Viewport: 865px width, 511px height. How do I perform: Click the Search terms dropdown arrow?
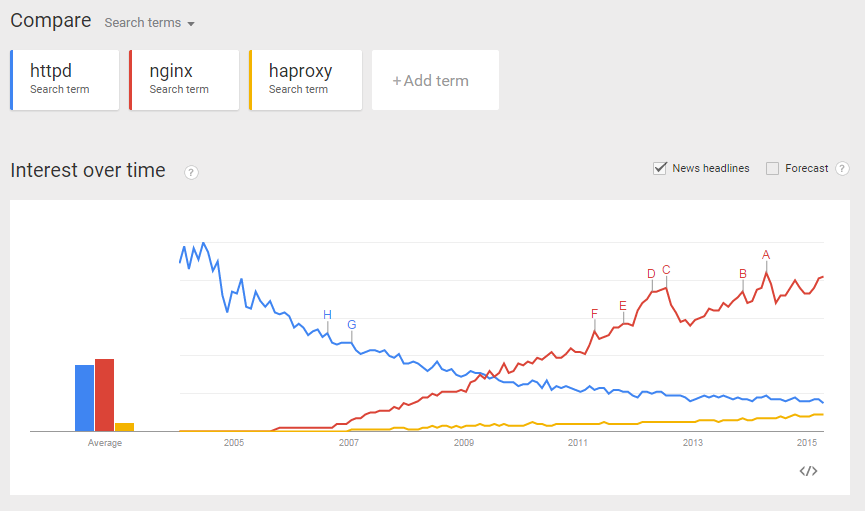click(x=191, y=24)
